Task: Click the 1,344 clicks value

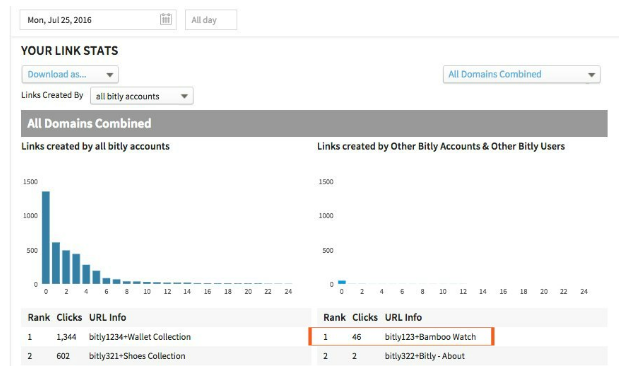Action: pyautogui.click(x=66, y=337)
